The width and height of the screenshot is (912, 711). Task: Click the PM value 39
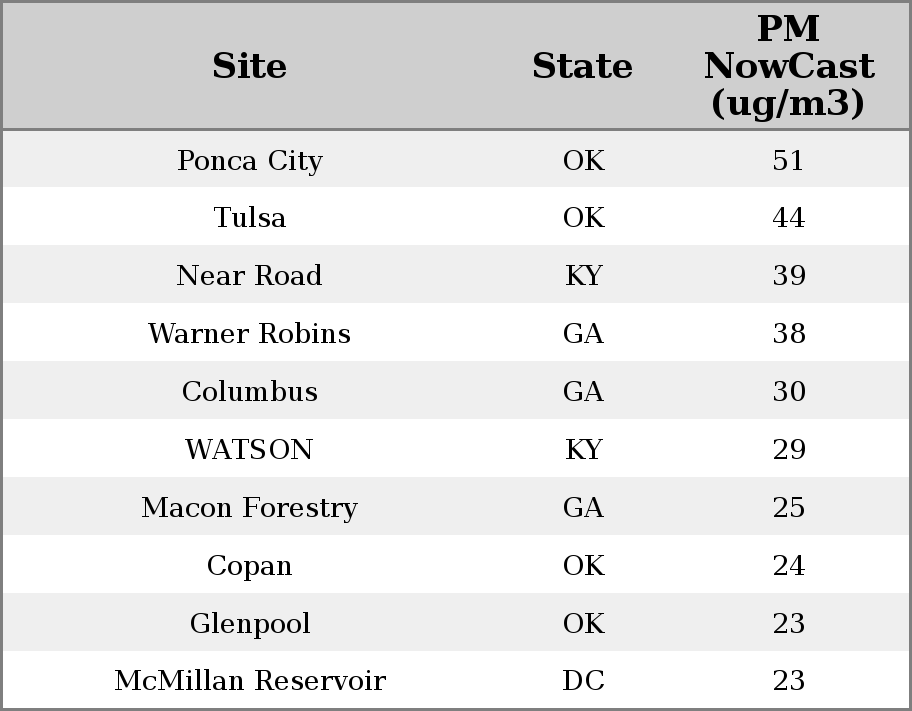788,276
